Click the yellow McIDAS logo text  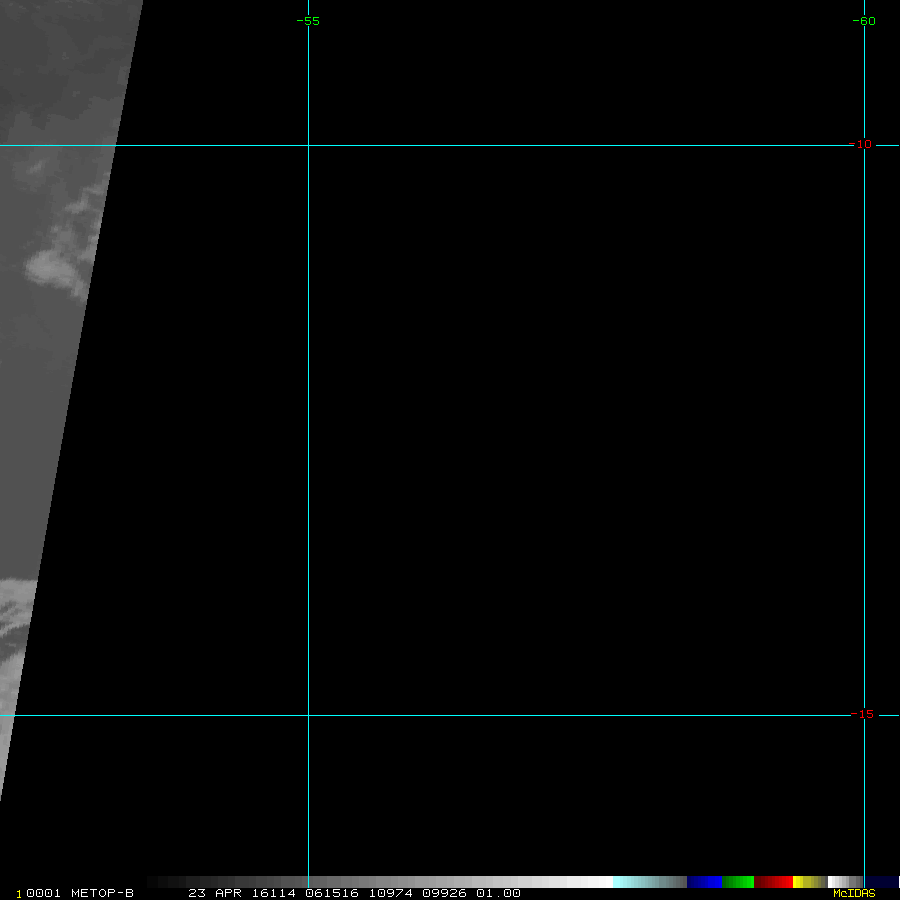(853, 893)
